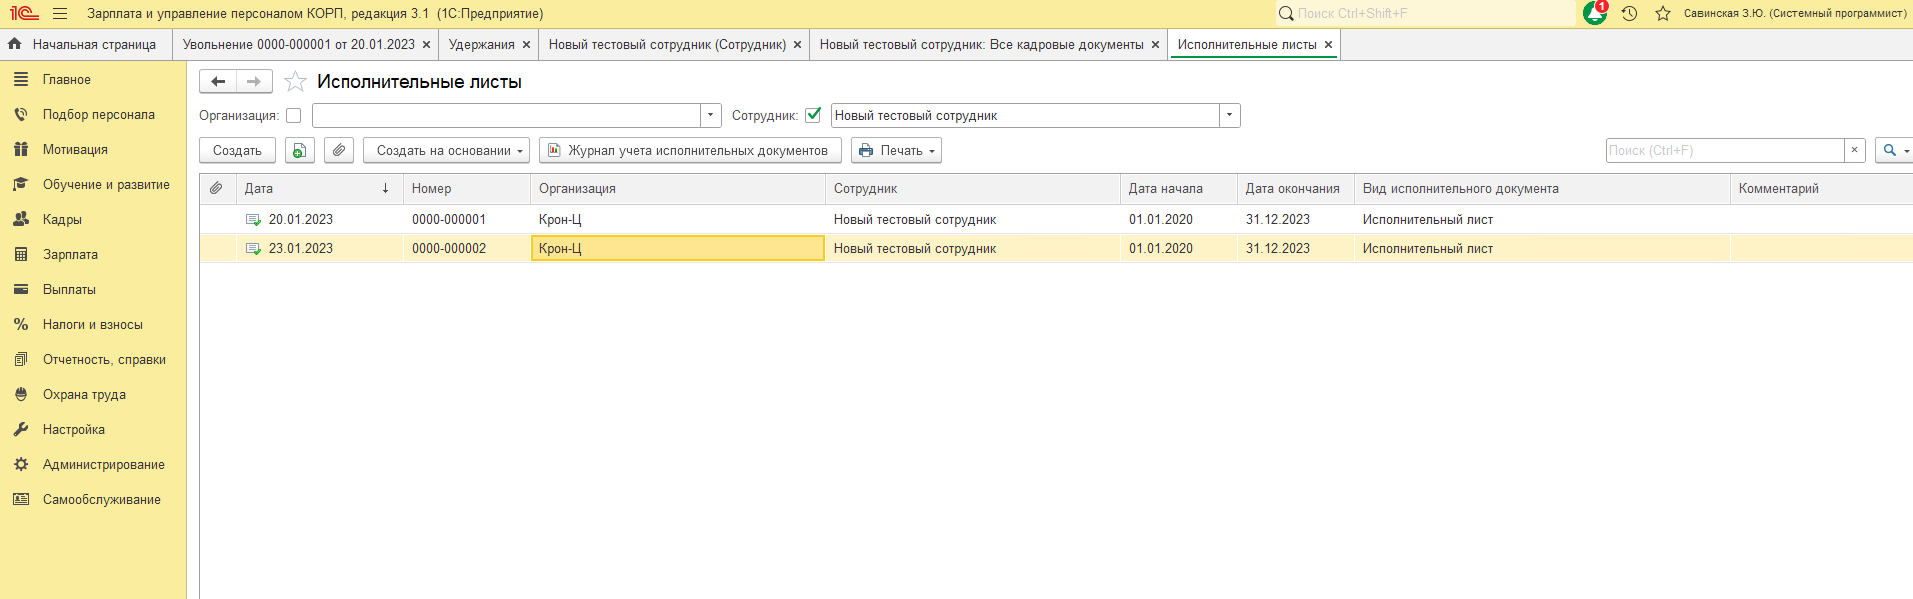Click the Сотрудник filter input field
Viewport: 1913px width, 599px height.
click(x=1025, y=115)
